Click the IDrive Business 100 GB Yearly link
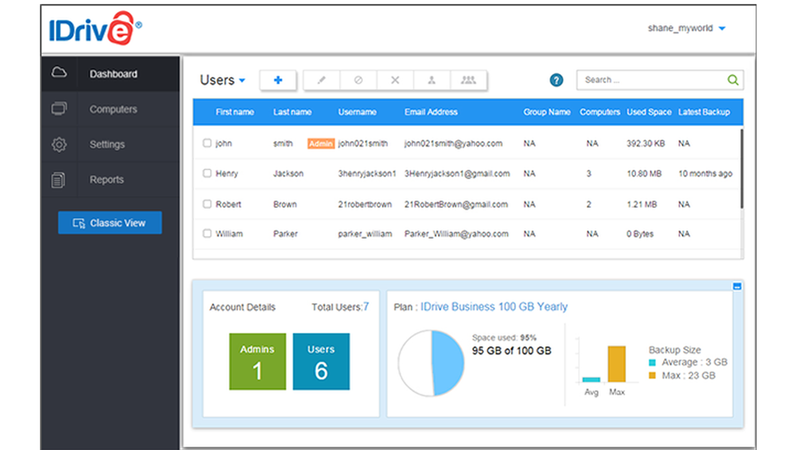The height and width of the screenshot is (450, 800). pos(494,307)
